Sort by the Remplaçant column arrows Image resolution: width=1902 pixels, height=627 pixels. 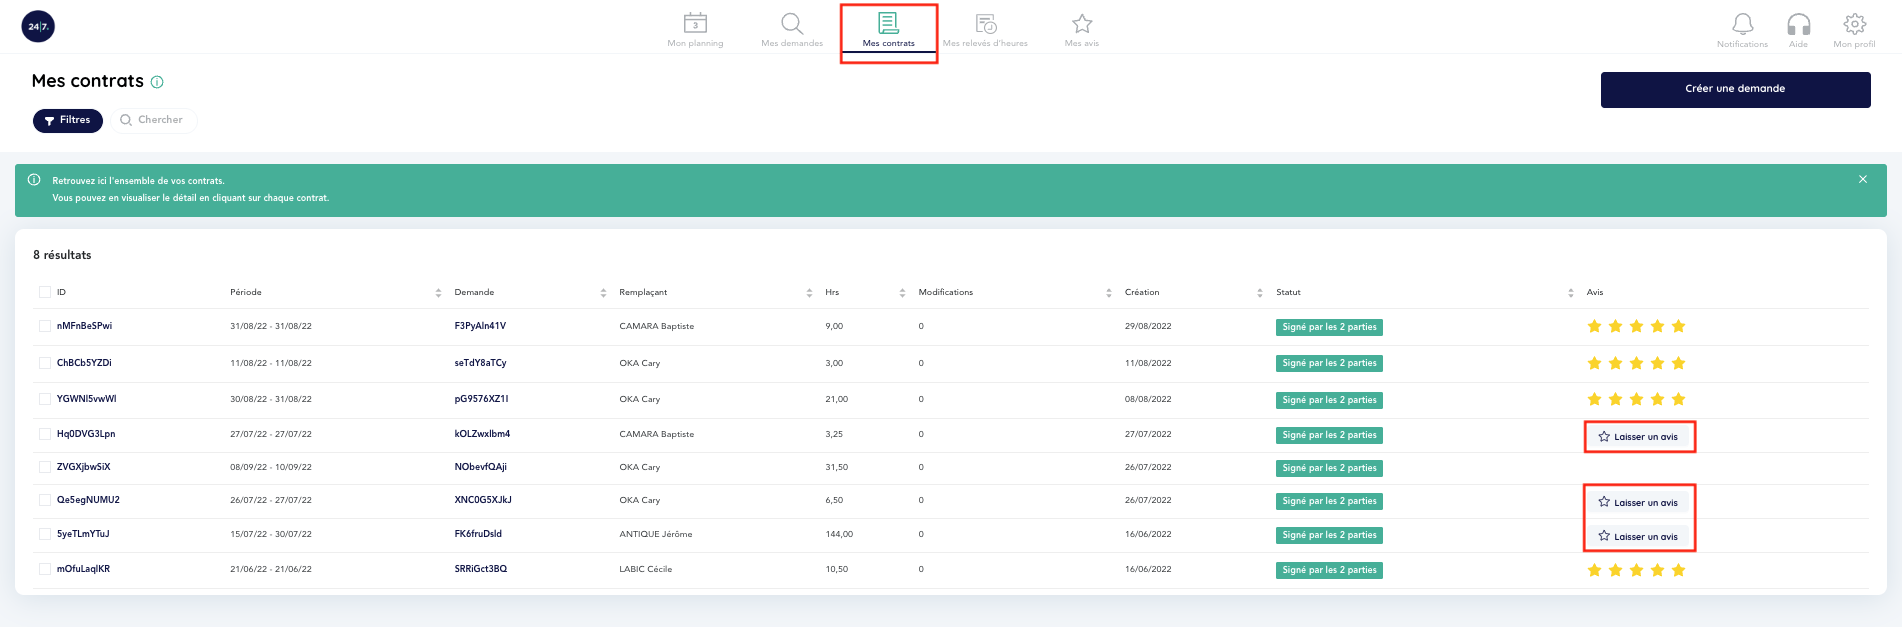809,293
